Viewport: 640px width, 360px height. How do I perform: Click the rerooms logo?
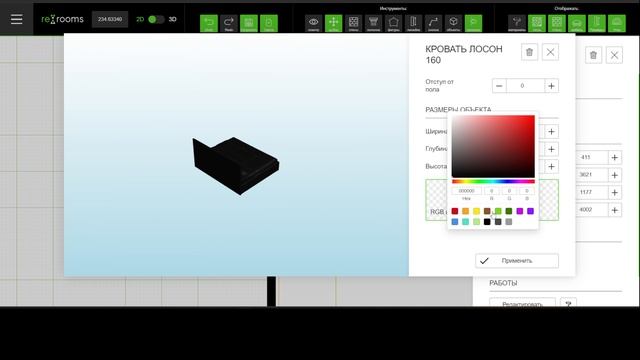pos(62,19)
